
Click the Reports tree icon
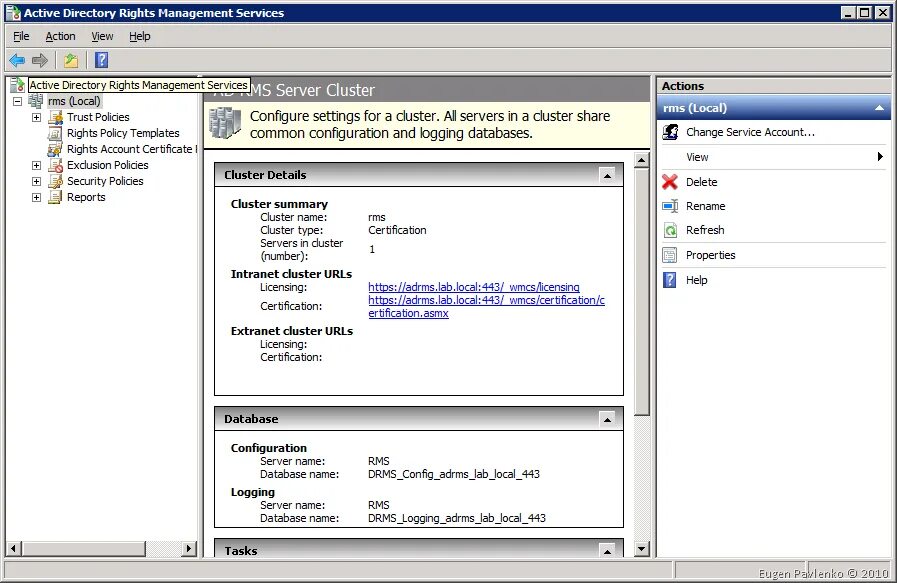pos(55,197)
